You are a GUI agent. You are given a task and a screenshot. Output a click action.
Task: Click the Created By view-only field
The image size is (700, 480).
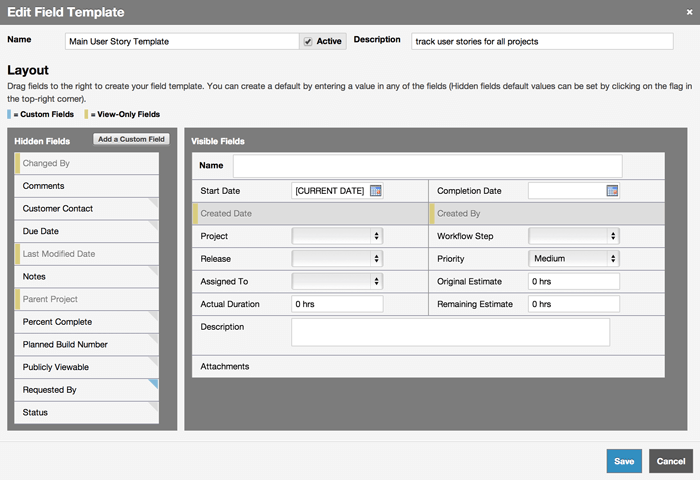tap(547, 213)
